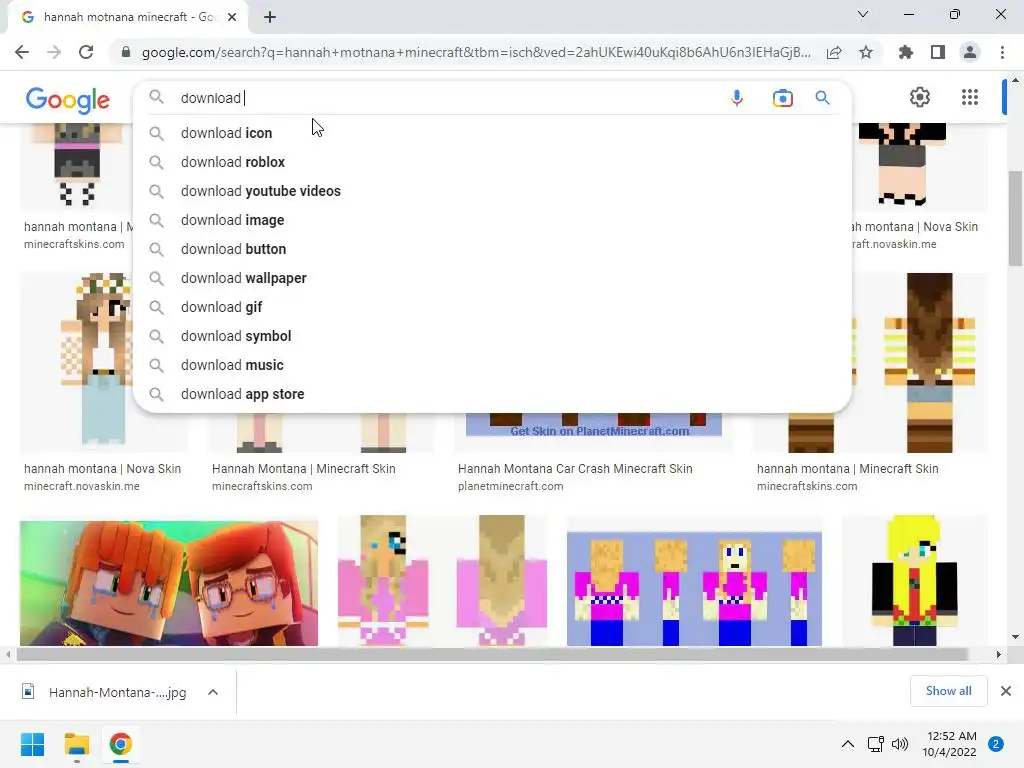Image resolution: width=1024 pixels, height=768 pixels.
Task: View site information lock icon
Action: [126, 52]
